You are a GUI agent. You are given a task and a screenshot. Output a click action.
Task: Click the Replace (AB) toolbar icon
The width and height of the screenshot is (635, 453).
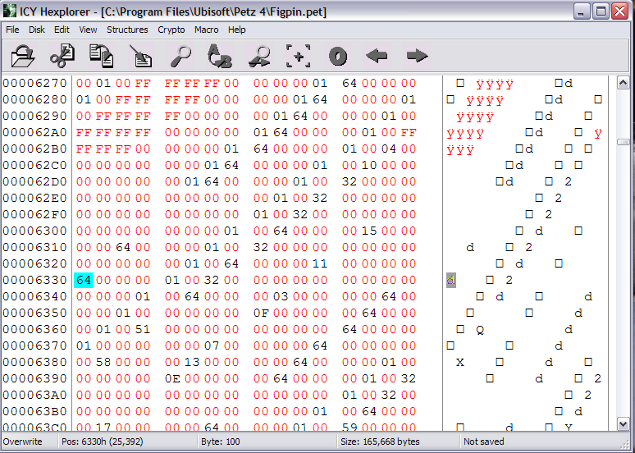[x=219, y=56]
